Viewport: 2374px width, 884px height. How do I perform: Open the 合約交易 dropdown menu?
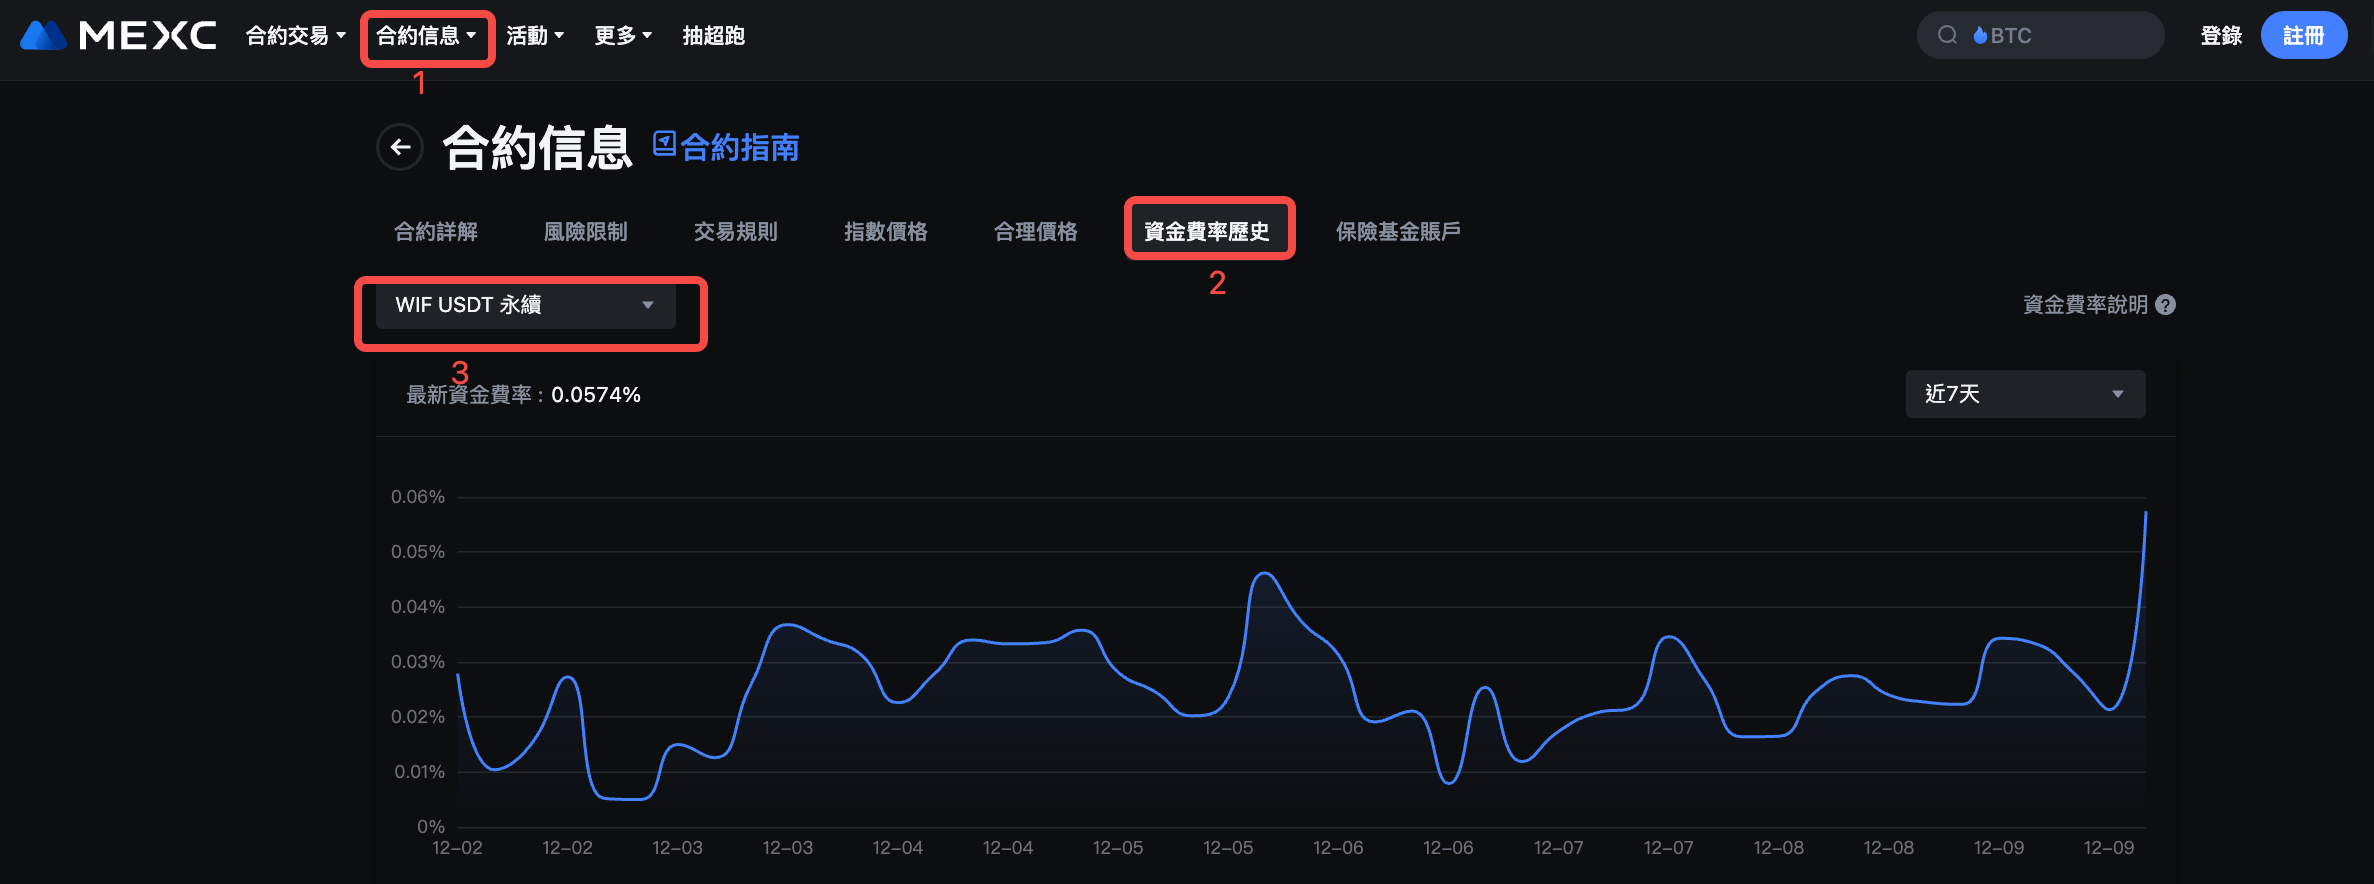pos(295,36)
